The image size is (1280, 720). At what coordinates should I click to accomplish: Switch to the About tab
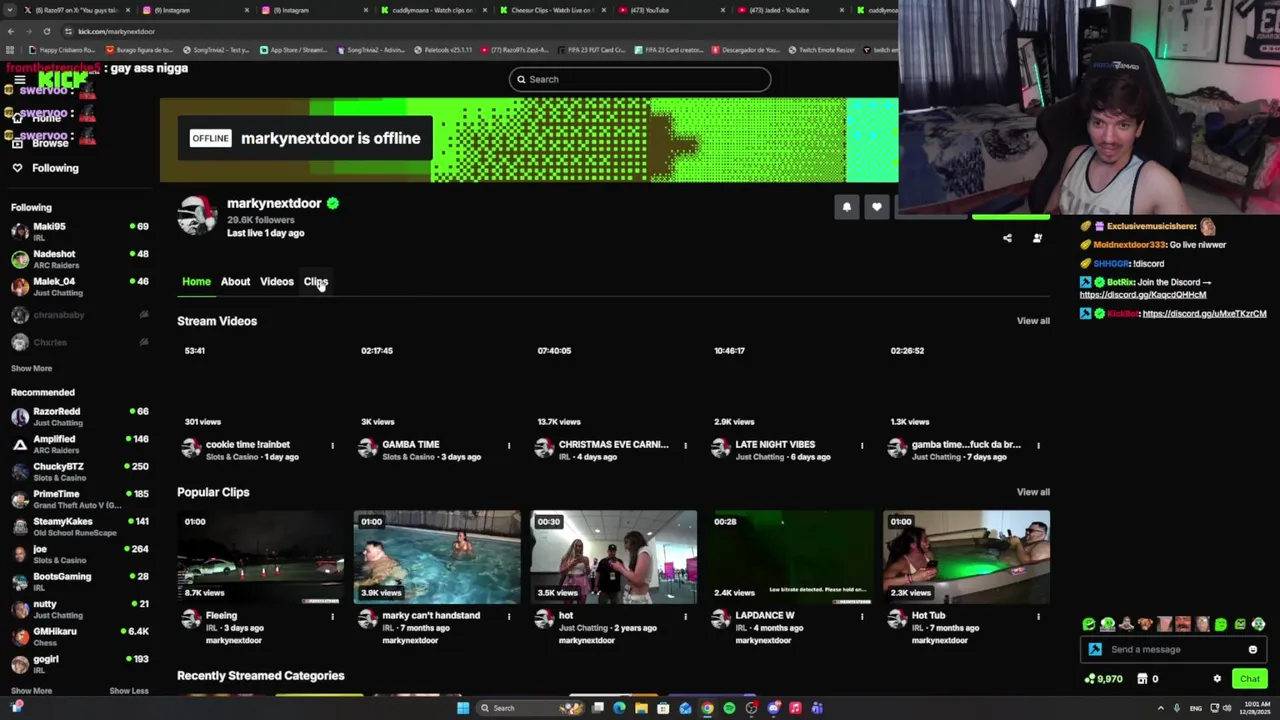(235, 282)
